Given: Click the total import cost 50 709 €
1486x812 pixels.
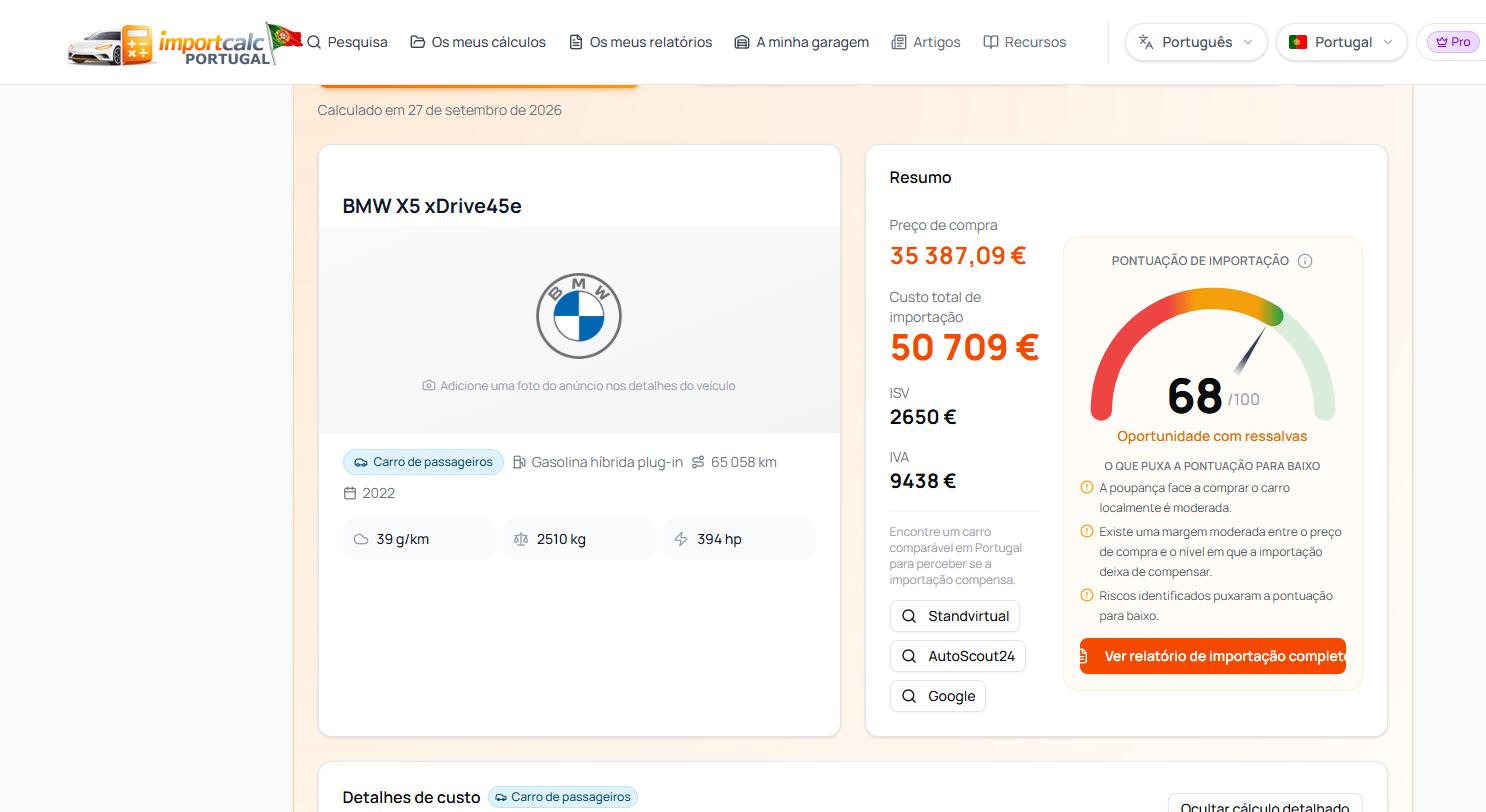Looking at the screenshot, I should (964, 347).
